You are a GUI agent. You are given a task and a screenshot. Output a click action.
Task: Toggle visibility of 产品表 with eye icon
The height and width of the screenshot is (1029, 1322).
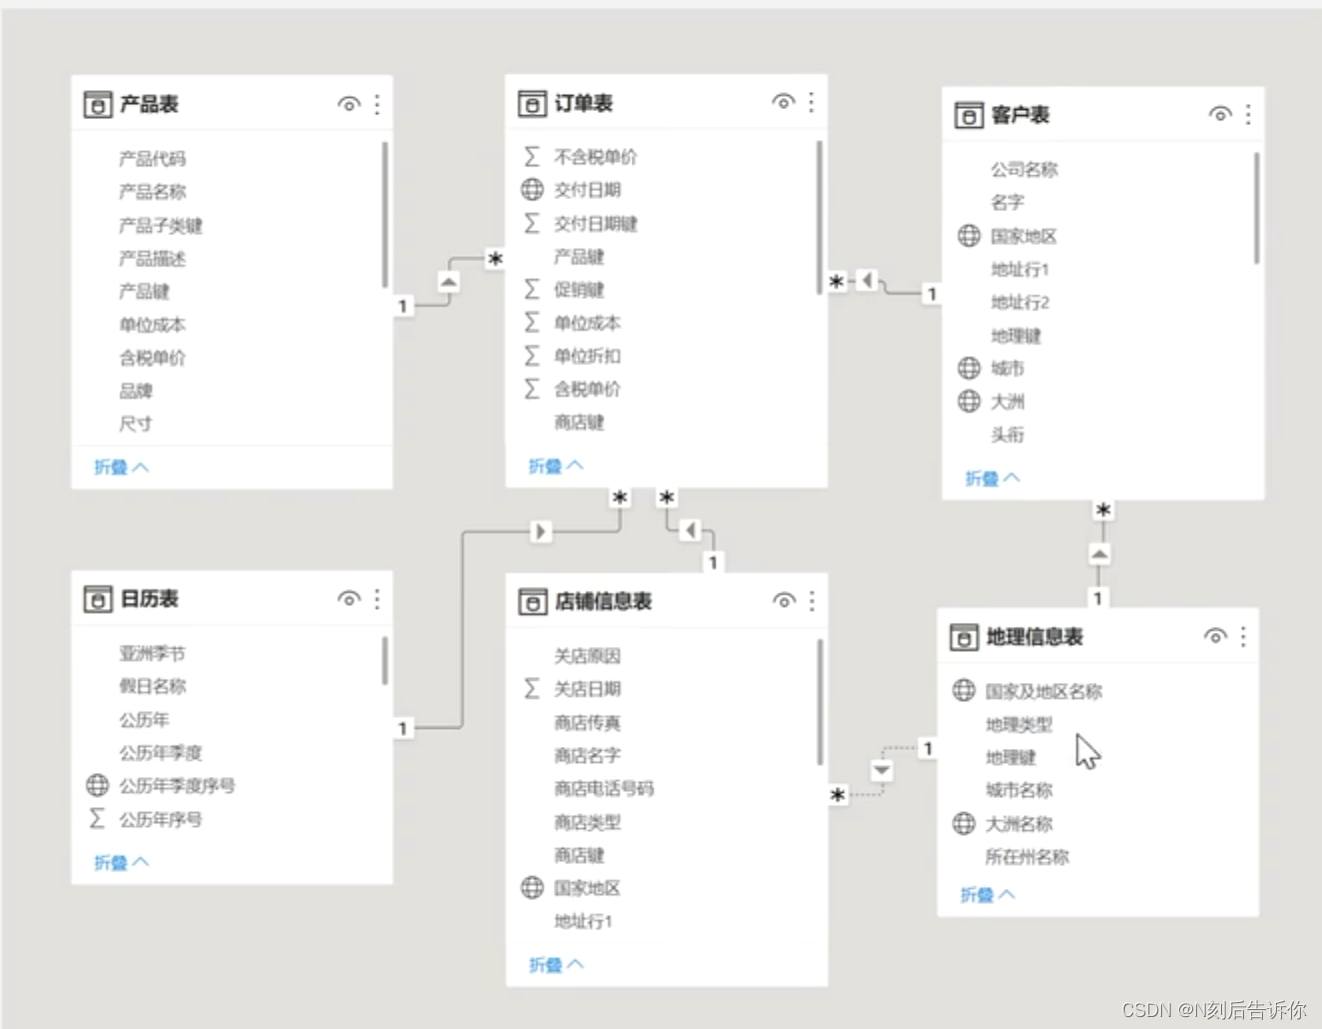click(349, 104)
